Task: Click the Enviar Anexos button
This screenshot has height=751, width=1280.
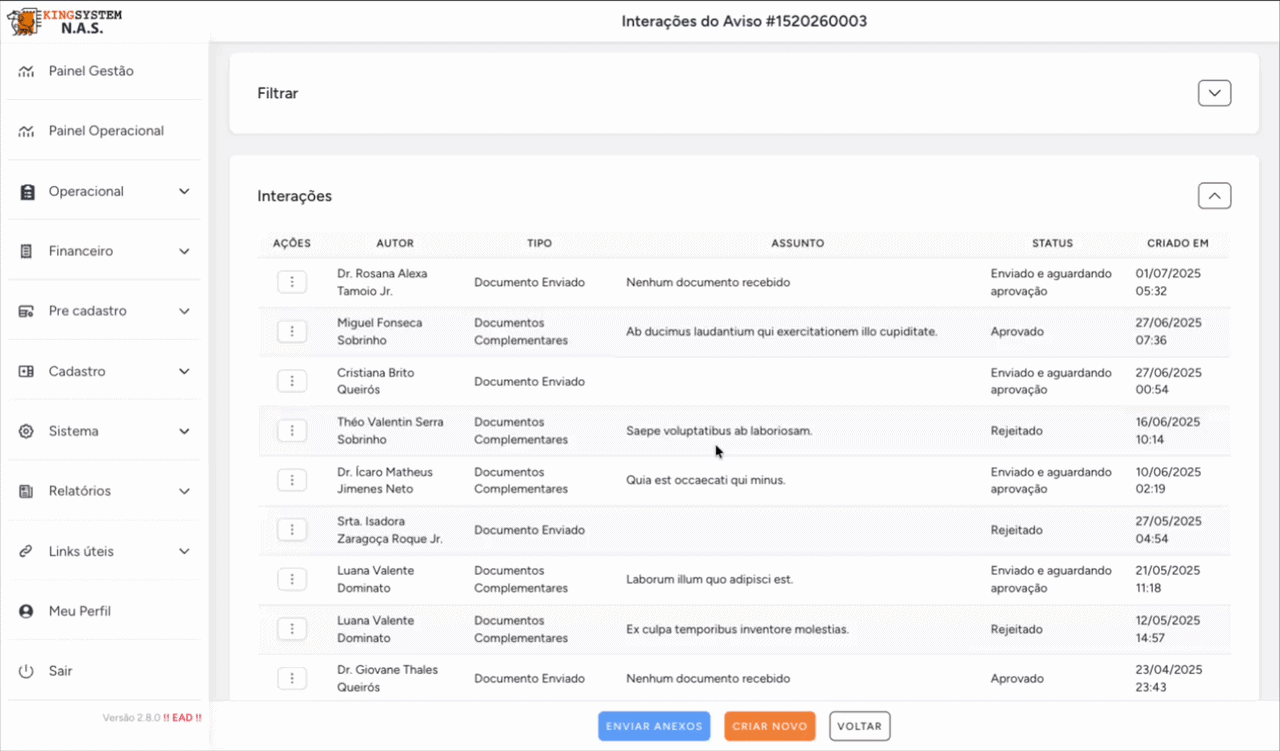Action: [654, 726]
